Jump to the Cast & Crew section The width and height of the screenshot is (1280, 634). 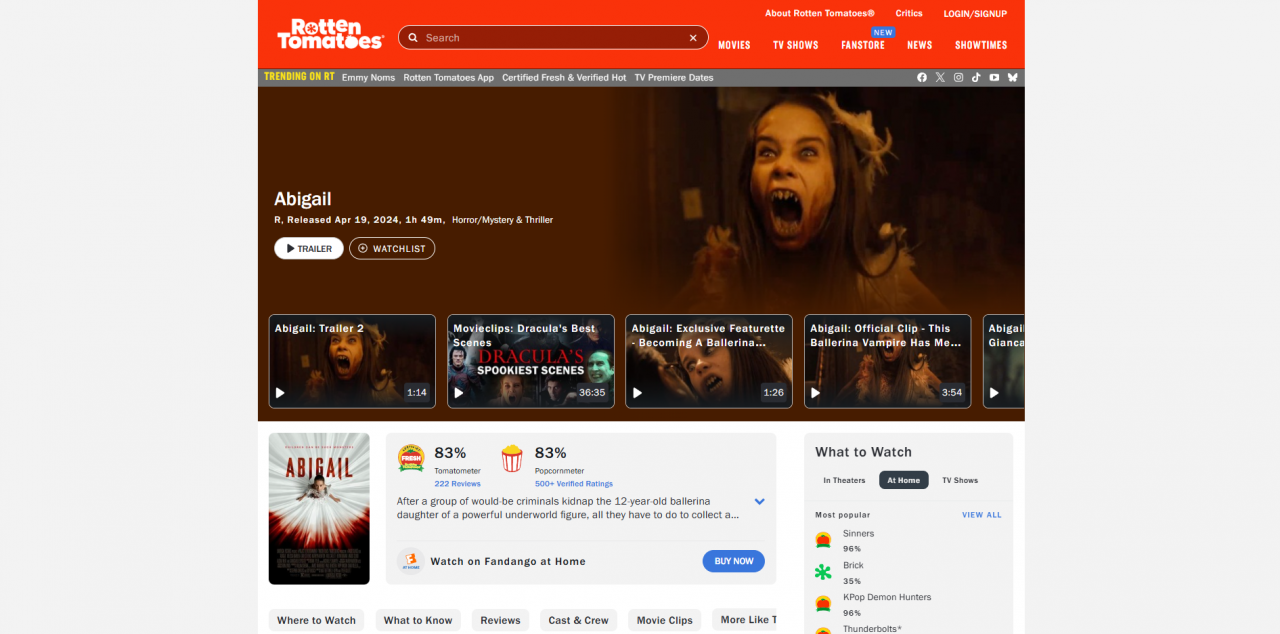578,620
